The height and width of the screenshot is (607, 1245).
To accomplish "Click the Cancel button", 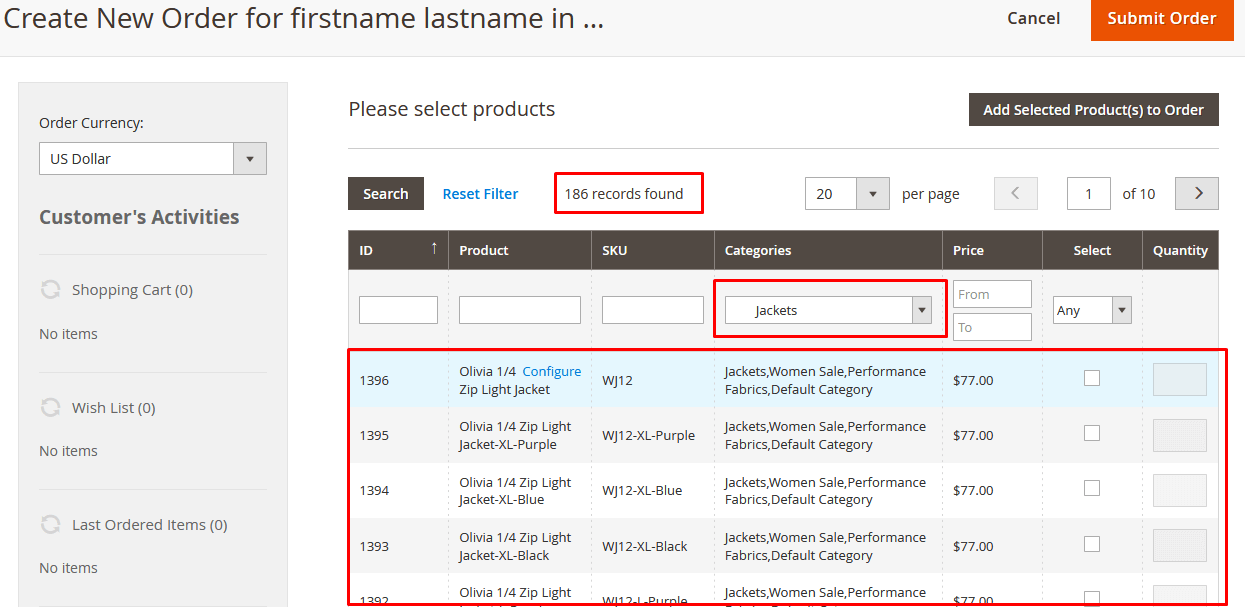I will click(x=1033, y=18).
